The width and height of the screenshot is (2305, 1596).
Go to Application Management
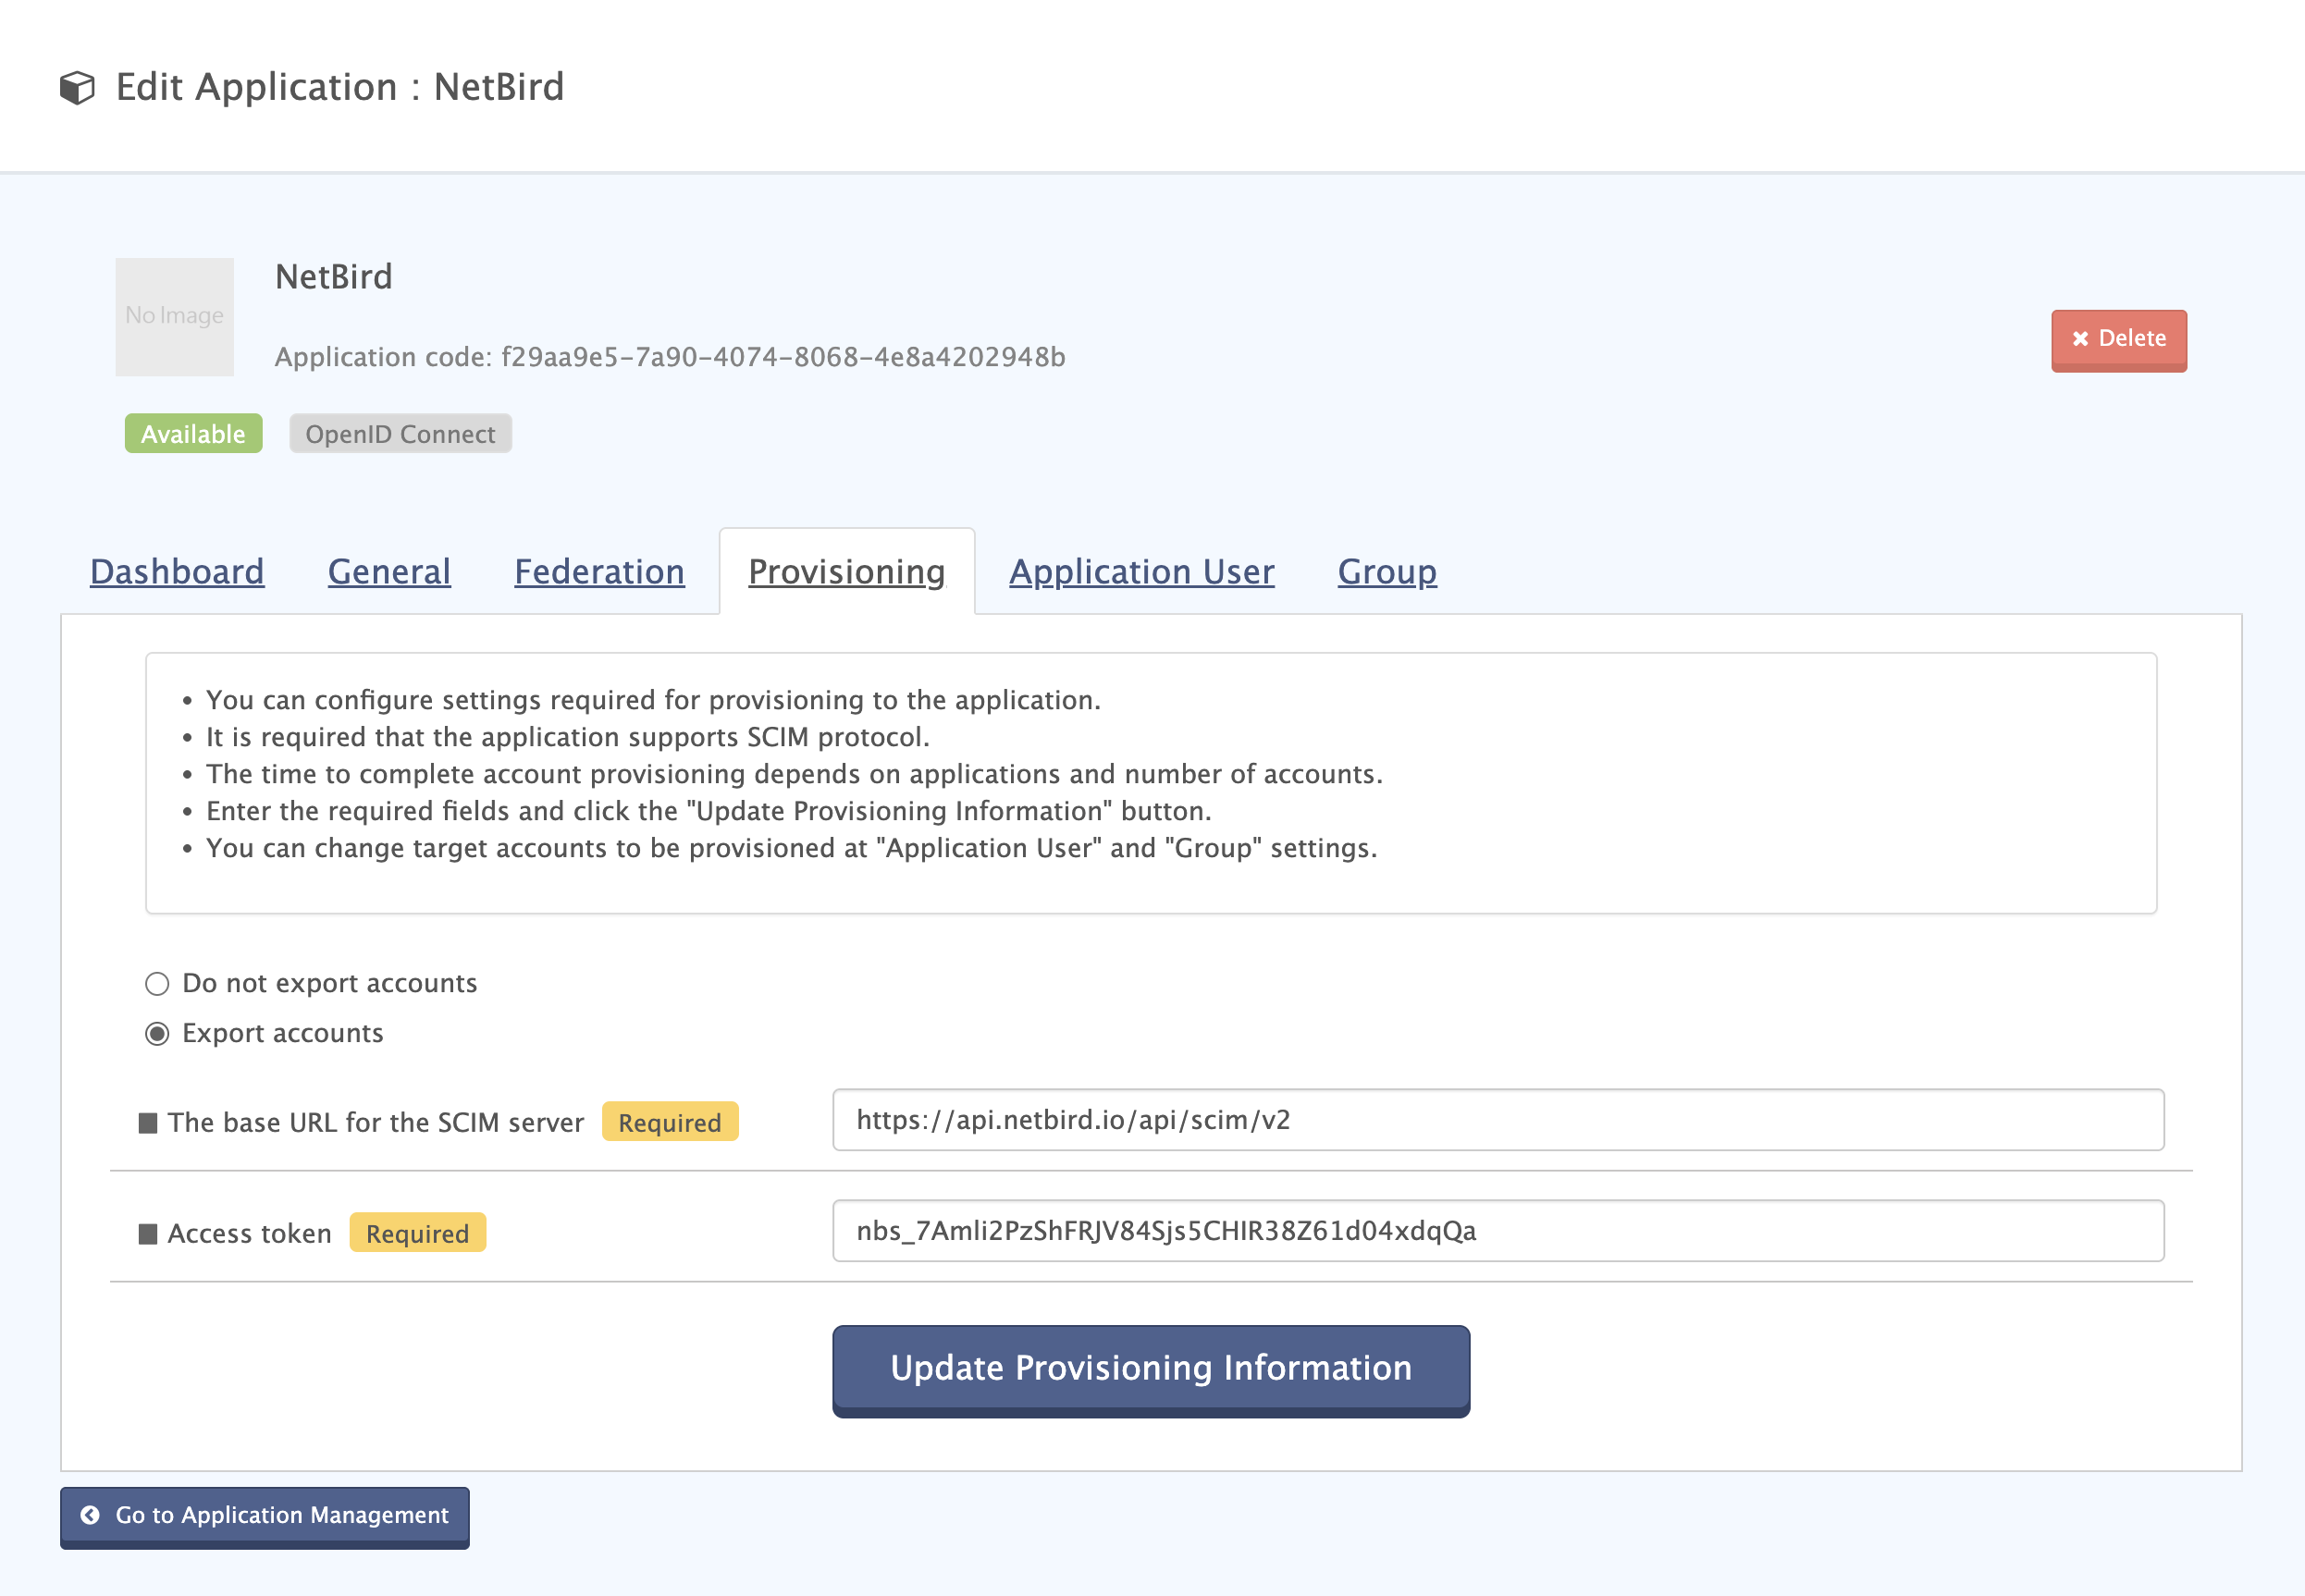[264, 1517]
